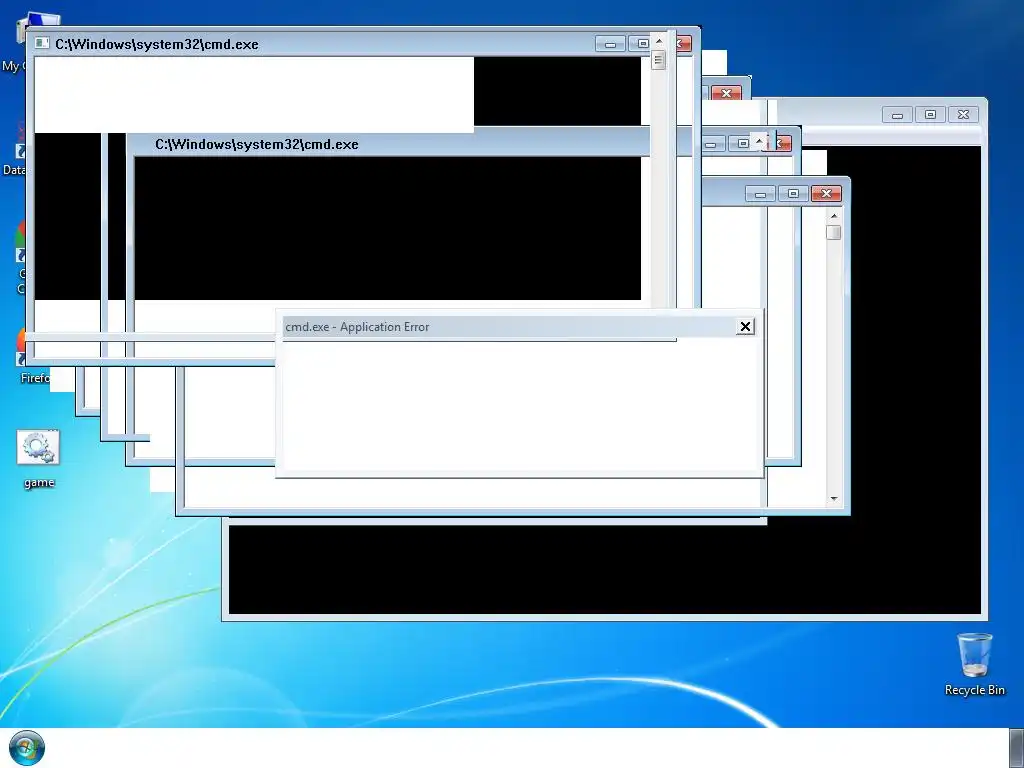
Task: Click down arrow of the tall white scrollbar
Action: [x=833, y=499]
